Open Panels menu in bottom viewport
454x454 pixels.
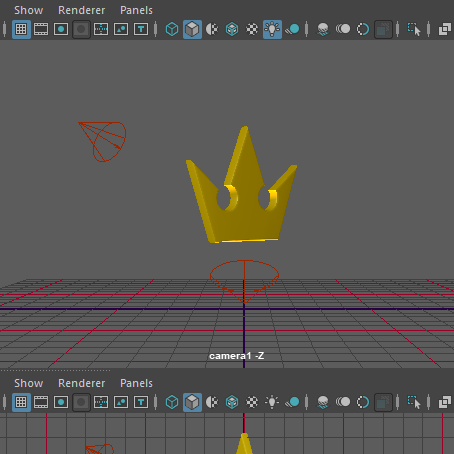[136, 383]
